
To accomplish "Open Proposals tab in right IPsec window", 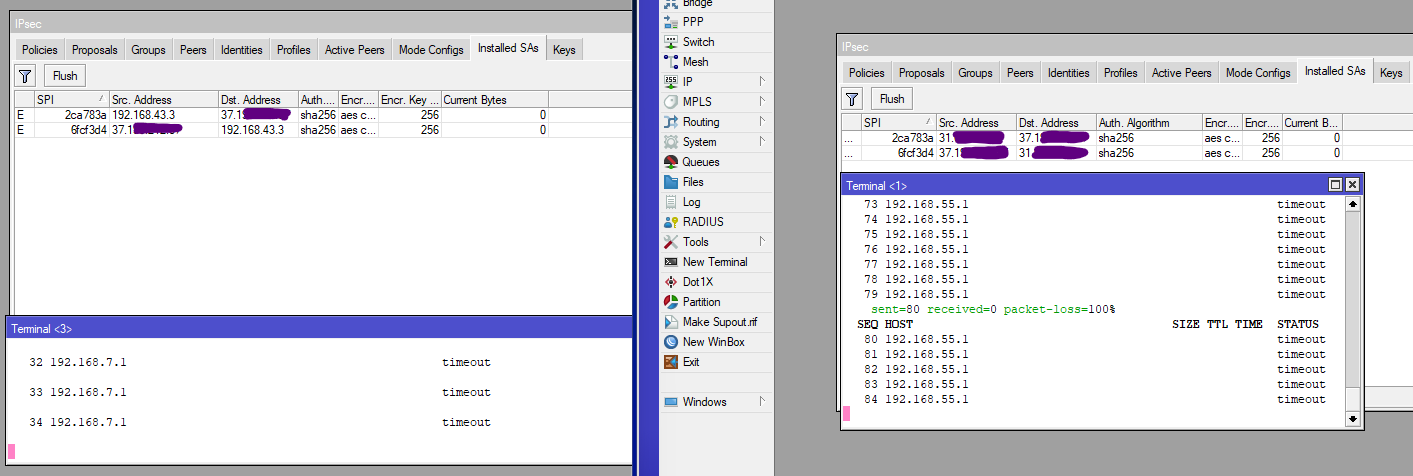I will pyautogui.click(x=922, y=73).
